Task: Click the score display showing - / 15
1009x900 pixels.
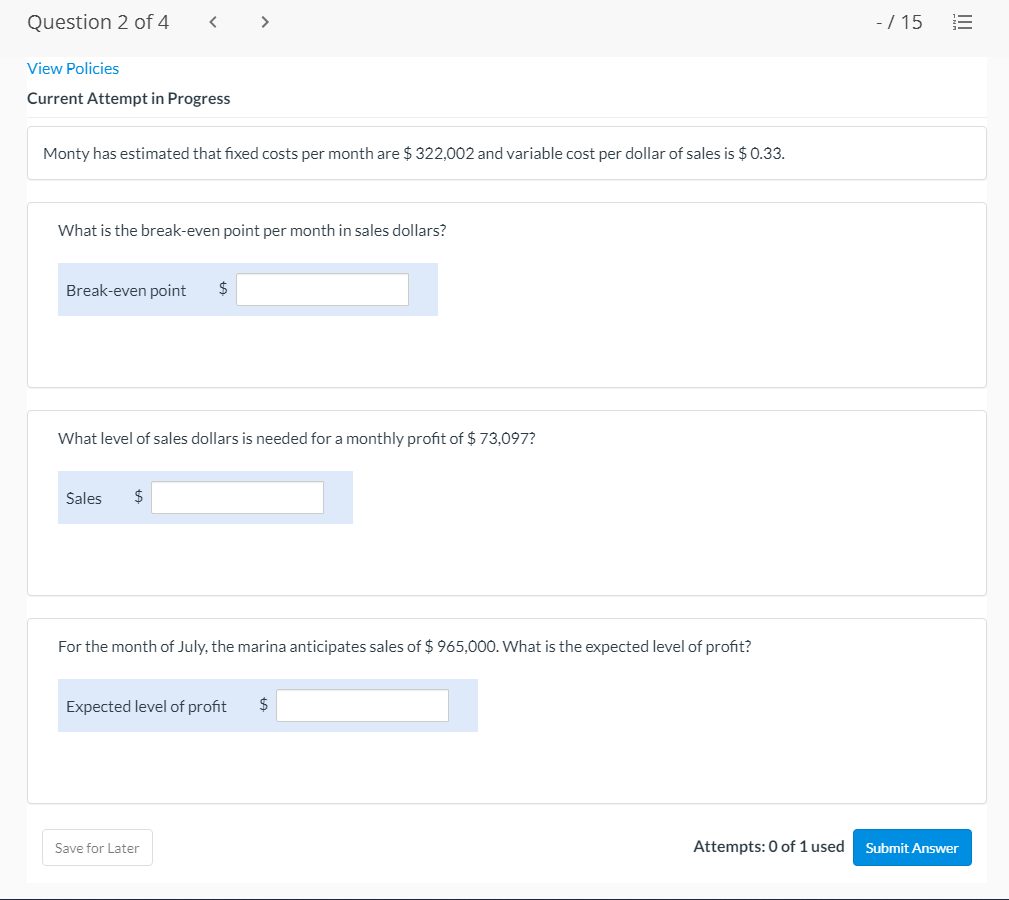Action: tap(899, 21)
